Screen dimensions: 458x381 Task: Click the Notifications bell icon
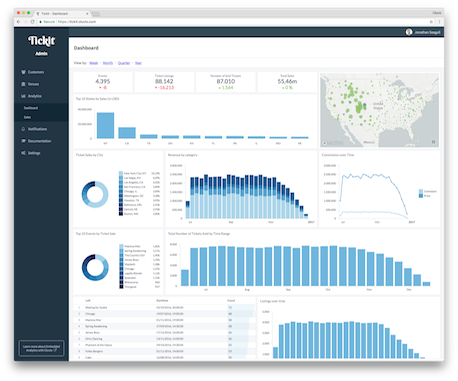pos(23,129)
